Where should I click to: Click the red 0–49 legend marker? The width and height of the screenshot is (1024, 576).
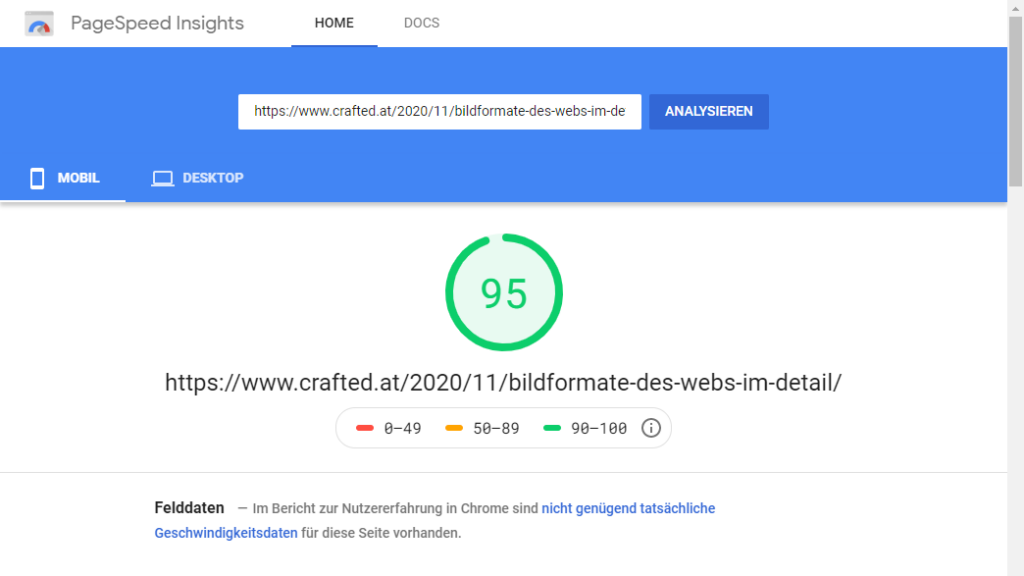[x=364, y=428]
